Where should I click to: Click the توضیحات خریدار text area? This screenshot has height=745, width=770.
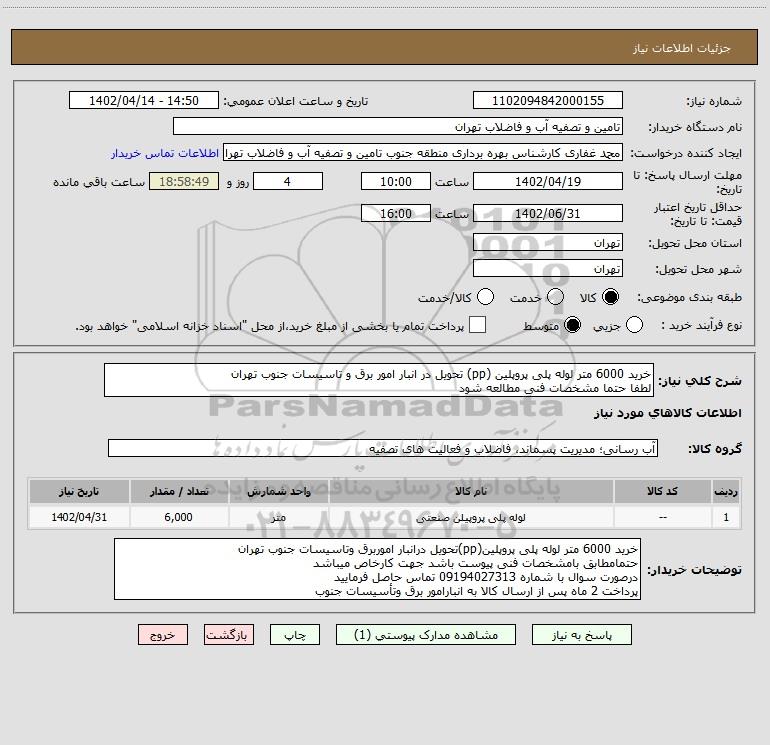click(x=377, y=569)
